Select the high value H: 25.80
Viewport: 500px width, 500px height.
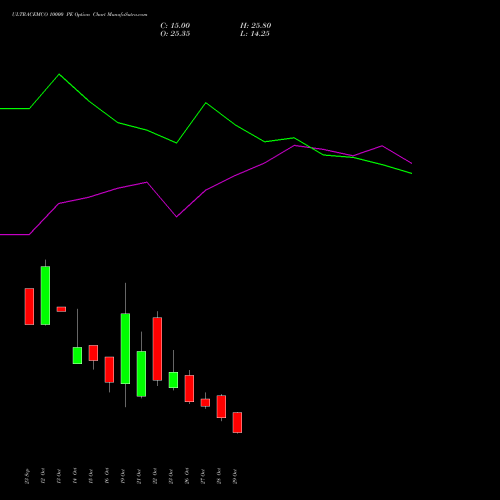(255, 26)
